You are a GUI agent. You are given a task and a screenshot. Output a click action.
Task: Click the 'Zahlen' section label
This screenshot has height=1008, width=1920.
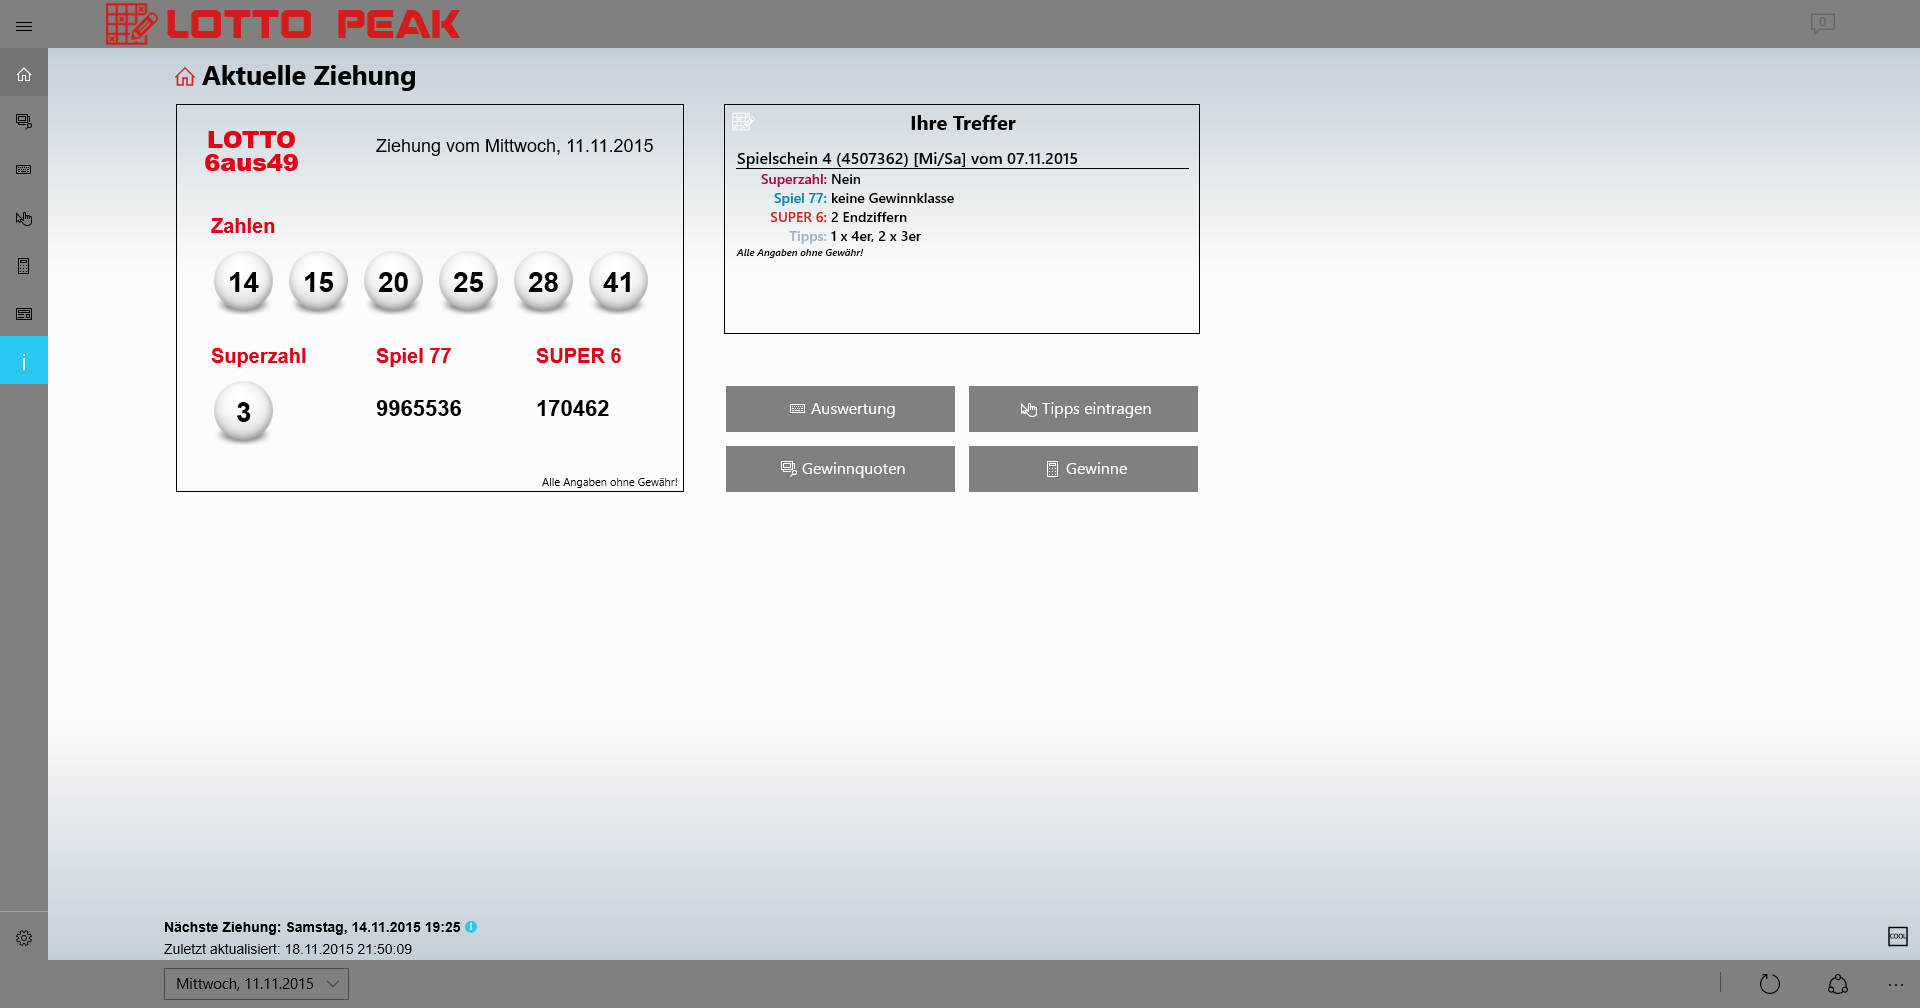pos(243,226)
